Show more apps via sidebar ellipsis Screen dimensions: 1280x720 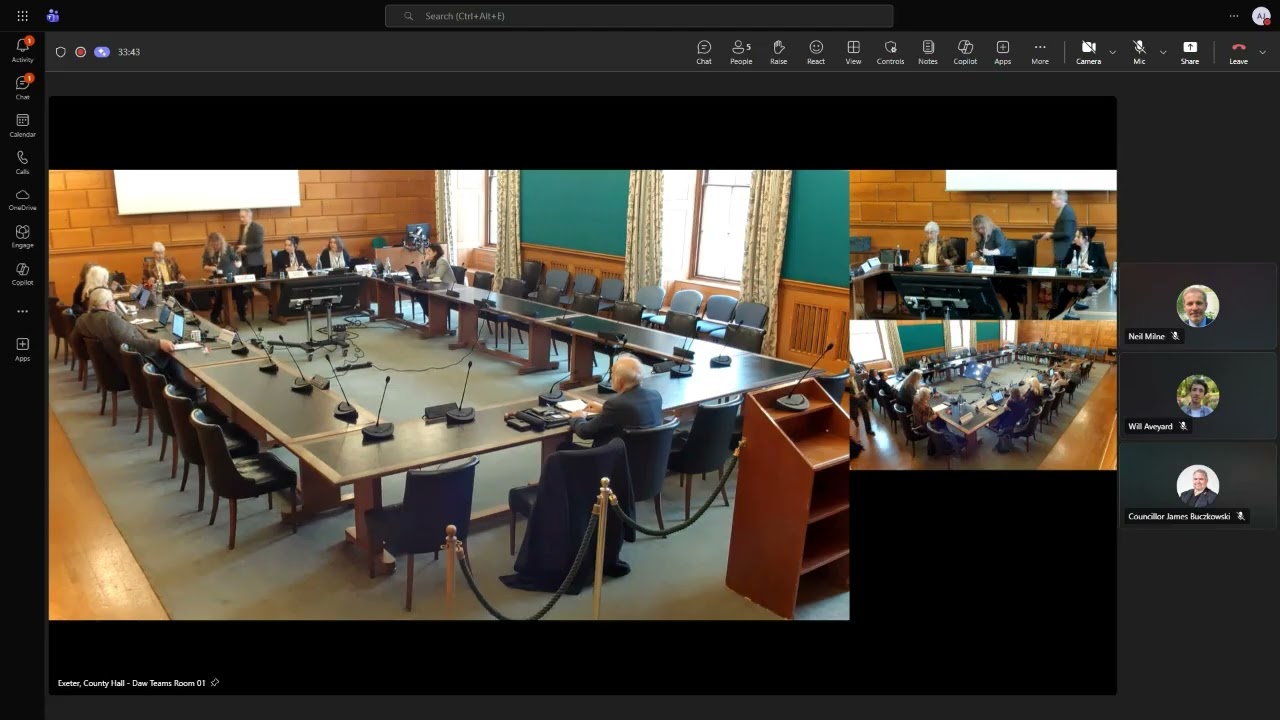[x=22, y=311]
